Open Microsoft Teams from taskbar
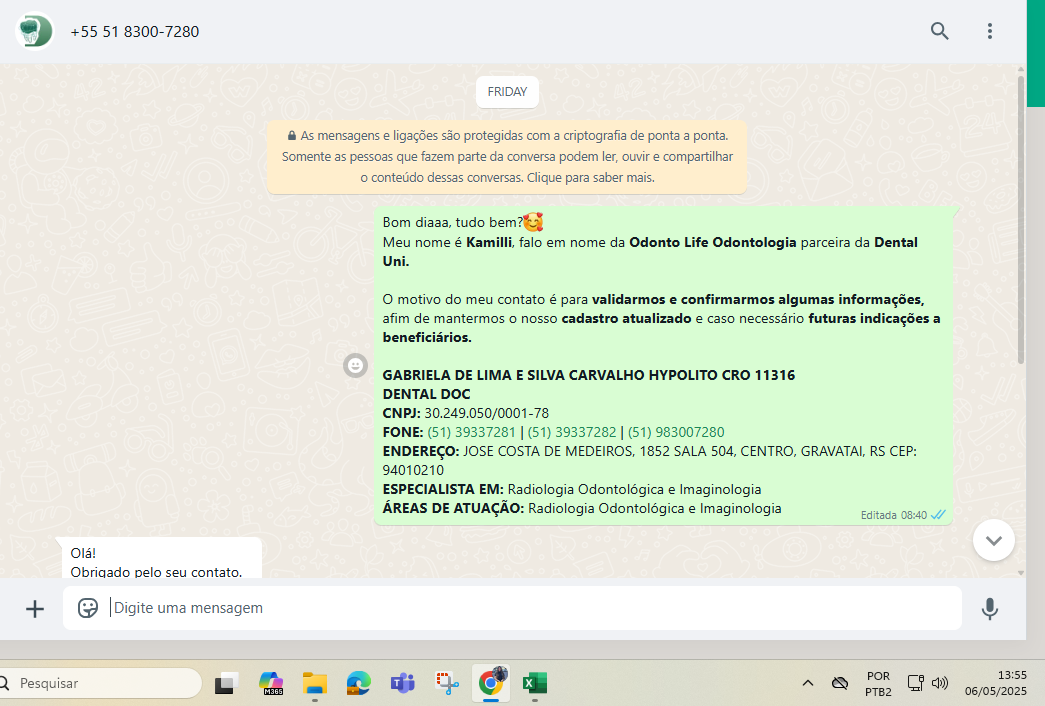Image resolution: width=1045 pixels, height=706 pixels. (x=403, y=683)
